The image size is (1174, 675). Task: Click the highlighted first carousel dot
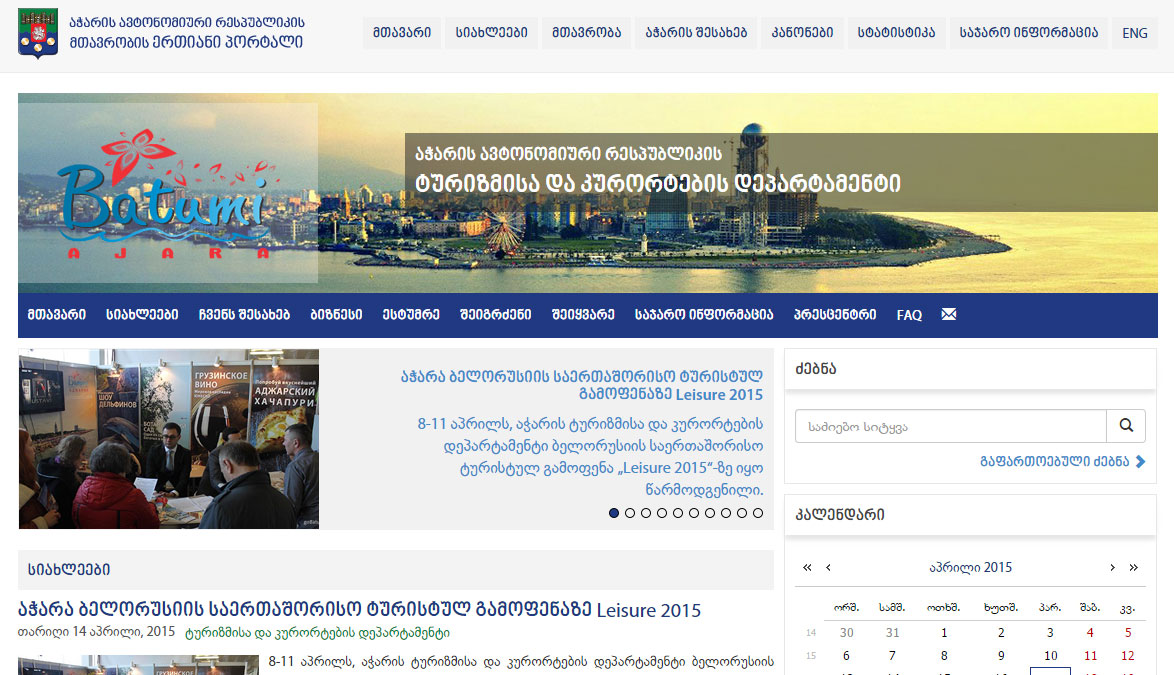(x=614, y=512)
